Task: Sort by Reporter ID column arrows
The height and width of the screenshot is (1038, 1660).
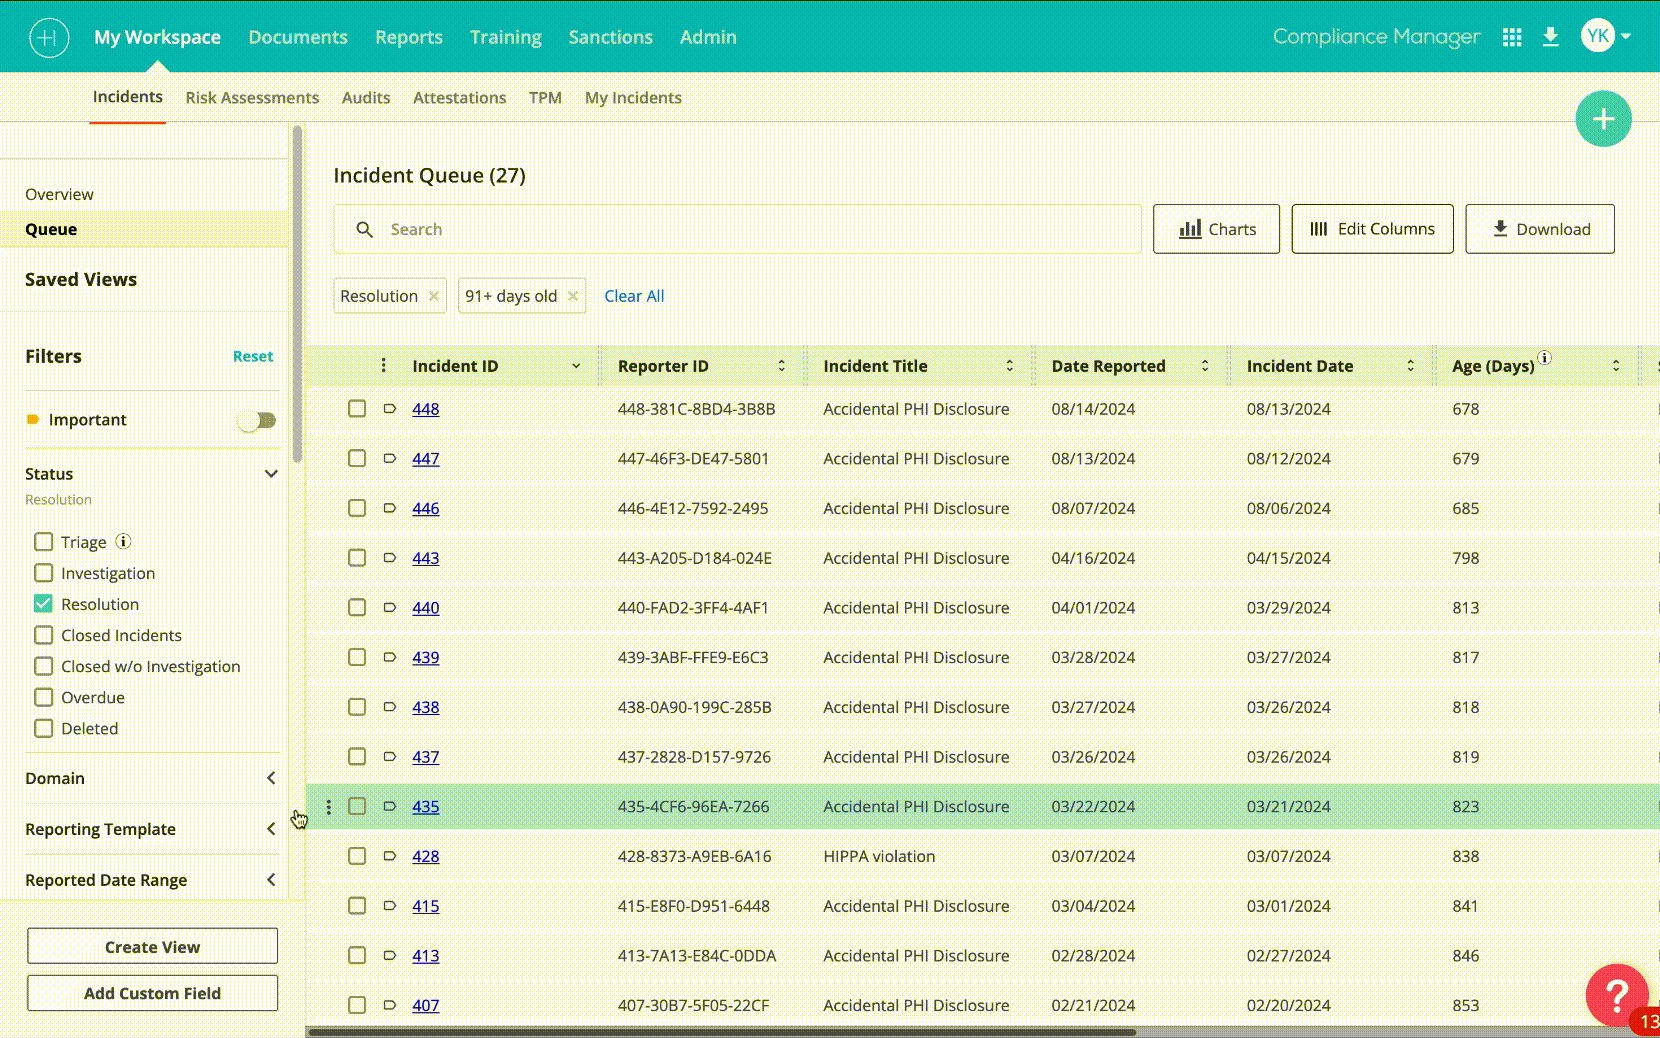Action: click(x=782, y=366)
